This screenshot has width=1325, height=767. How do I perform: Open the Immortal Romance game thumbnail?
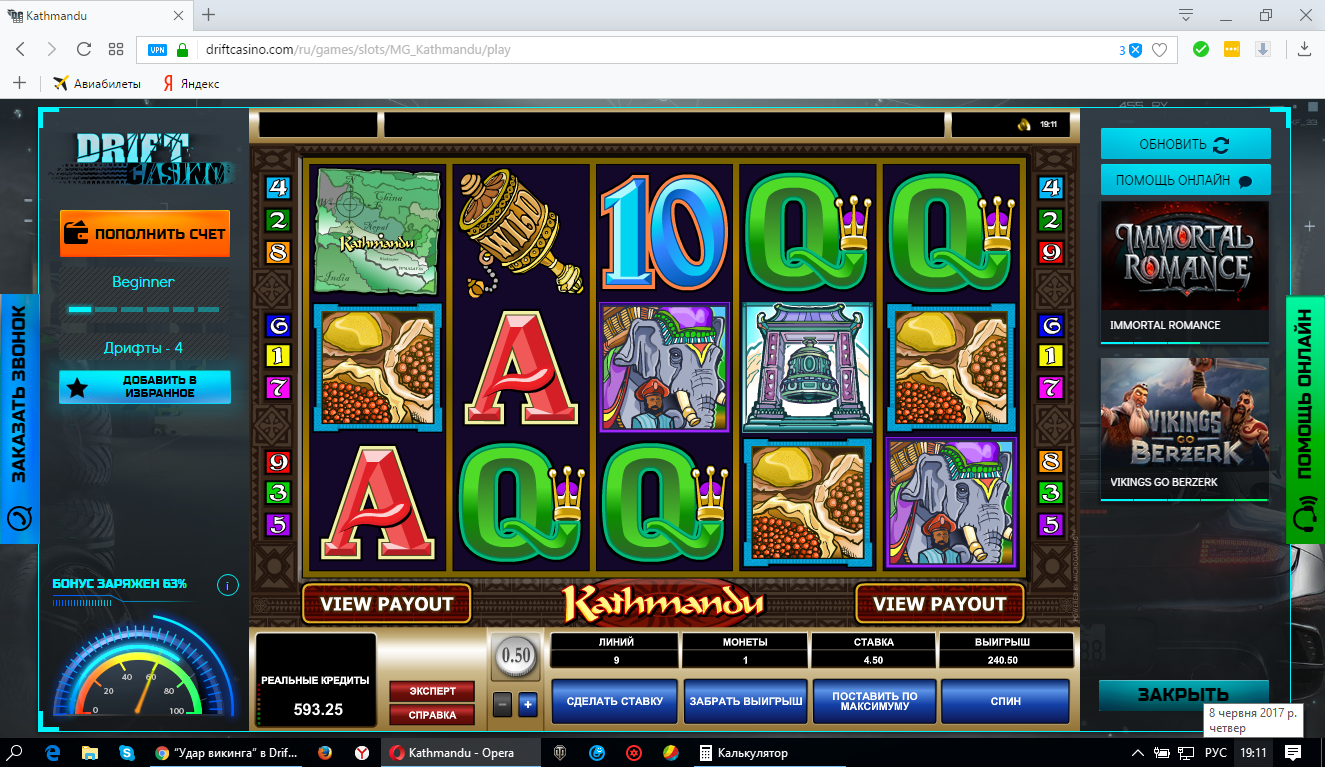point(1185,270)
